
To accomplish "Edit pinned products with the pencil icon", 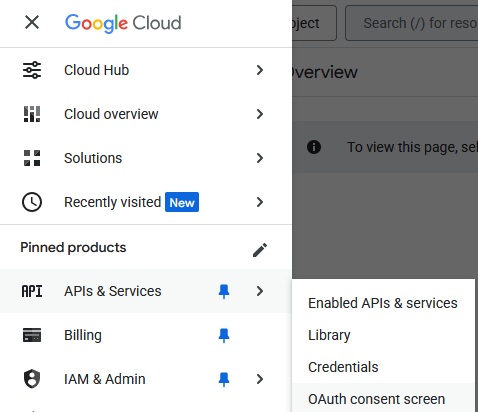I will [260, 250].
